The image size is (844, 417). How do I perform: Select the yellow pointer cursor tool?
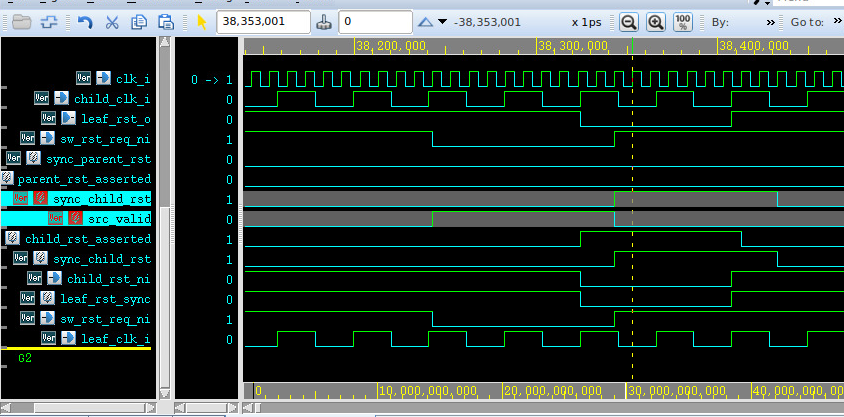[202, 22]
